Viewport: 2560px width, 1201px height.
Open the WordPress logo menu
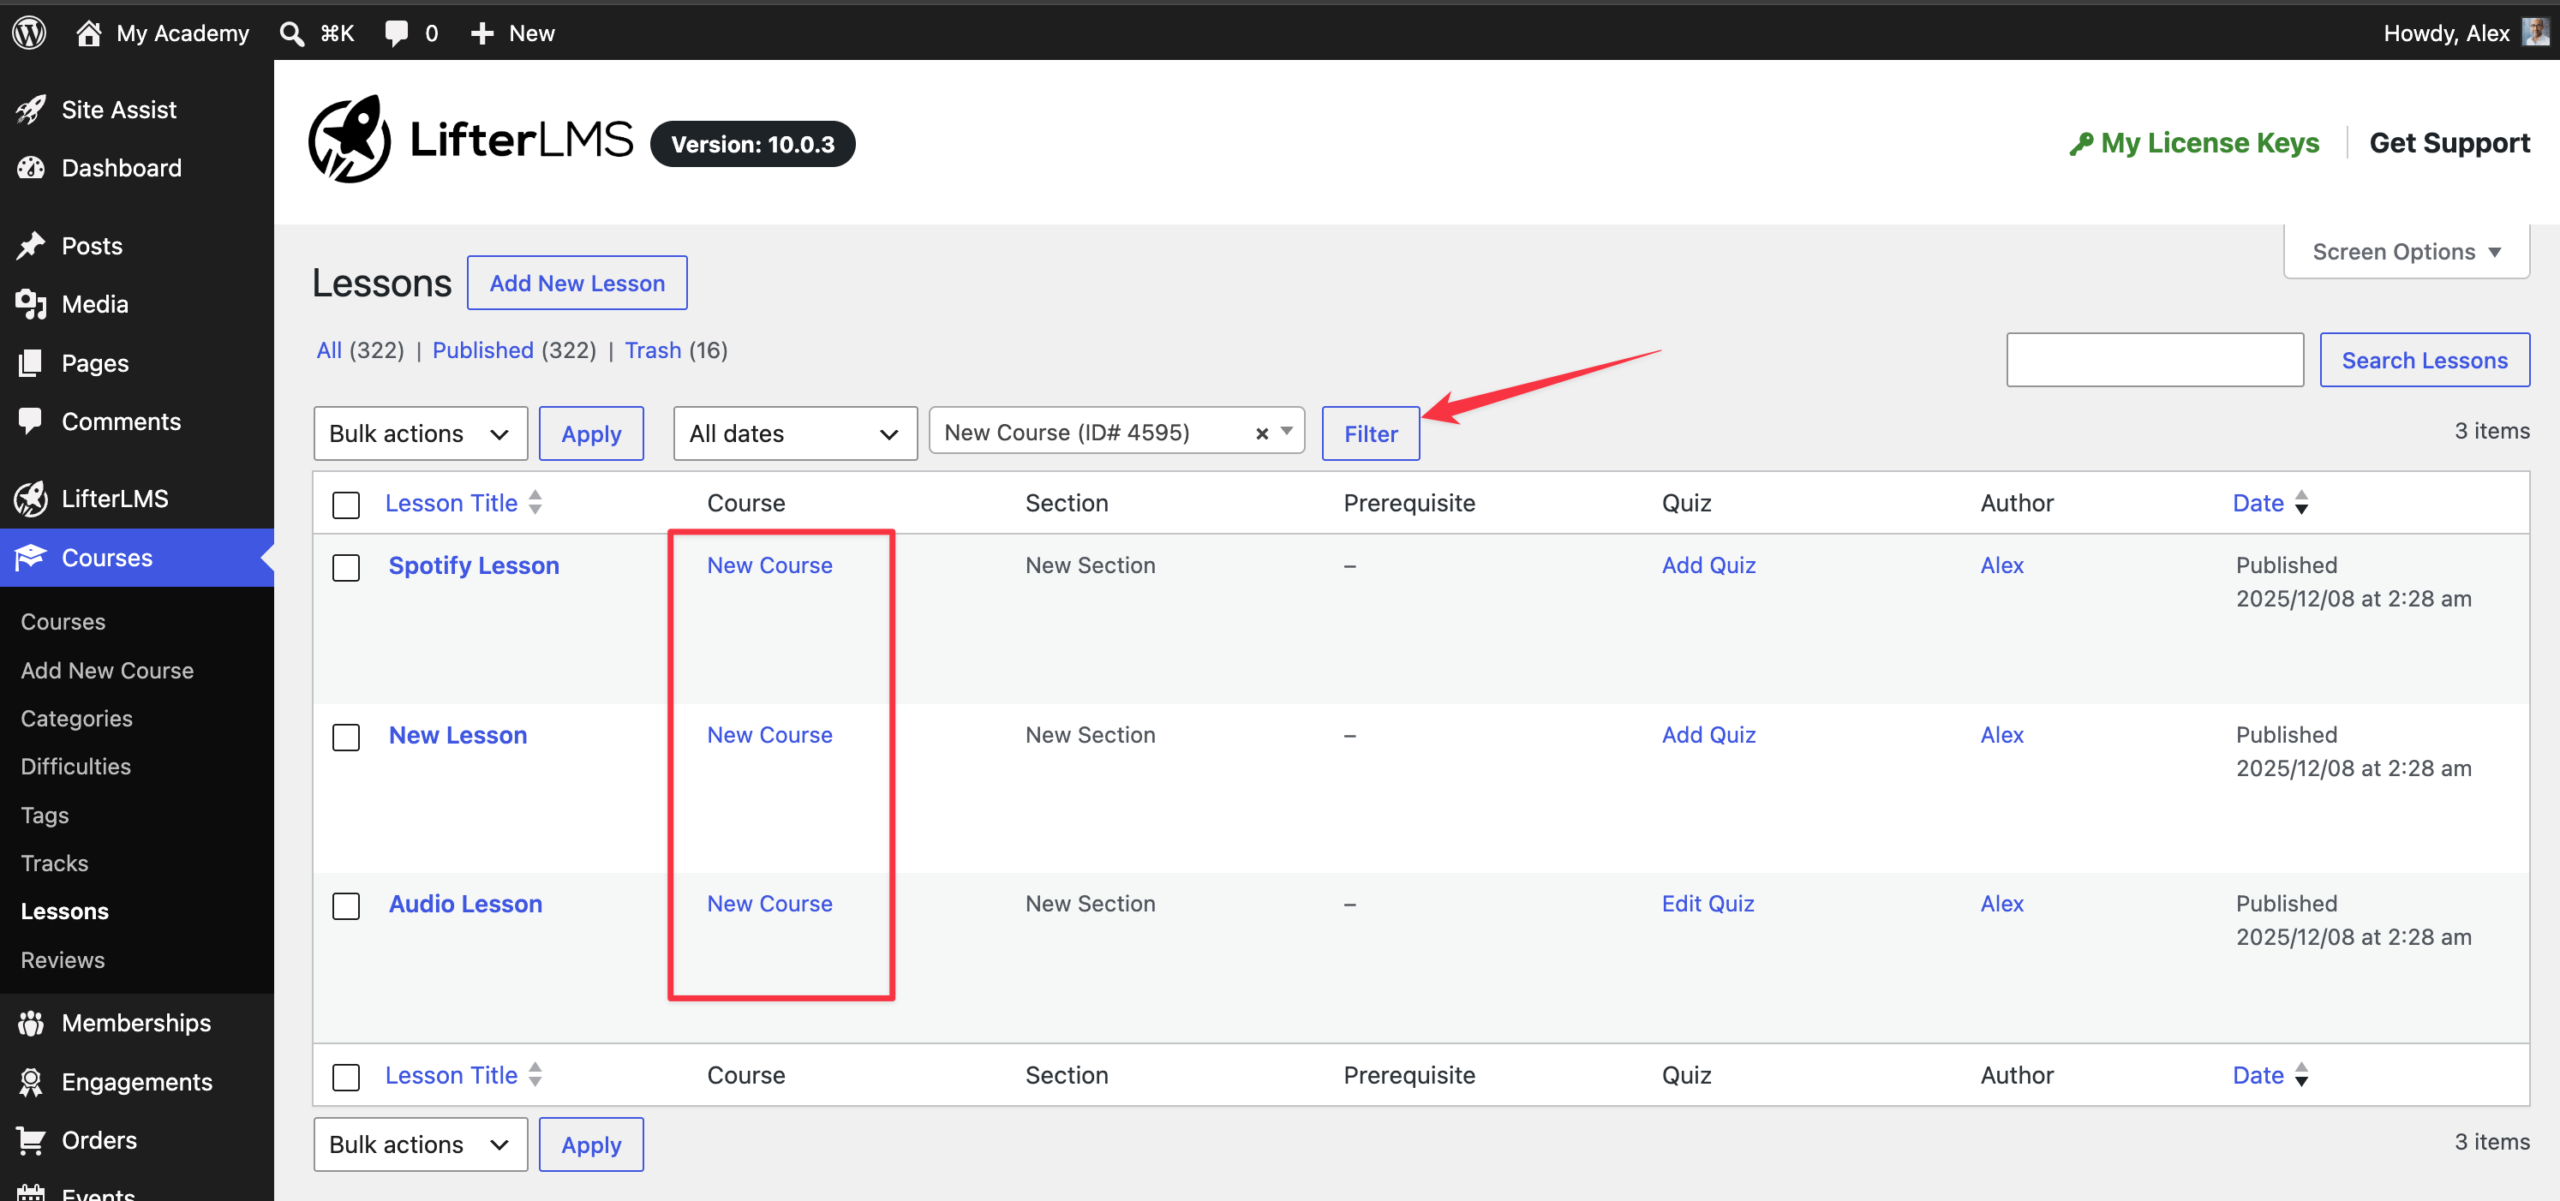point(29,33)
